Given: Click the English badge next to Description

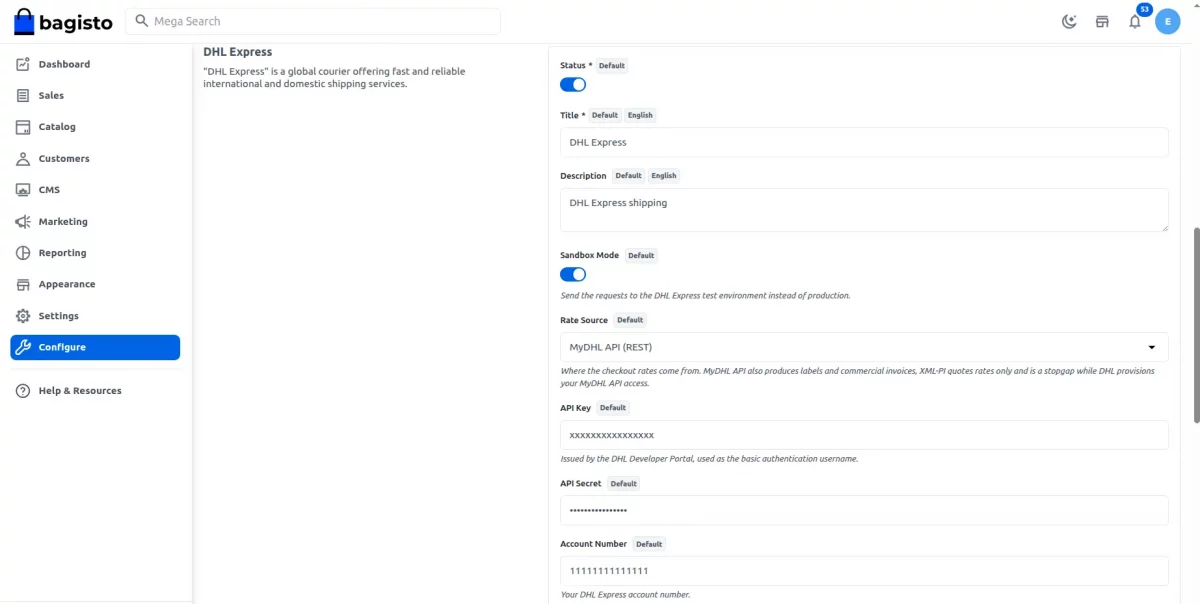Looking at the screenshot, I should (664, 176).
